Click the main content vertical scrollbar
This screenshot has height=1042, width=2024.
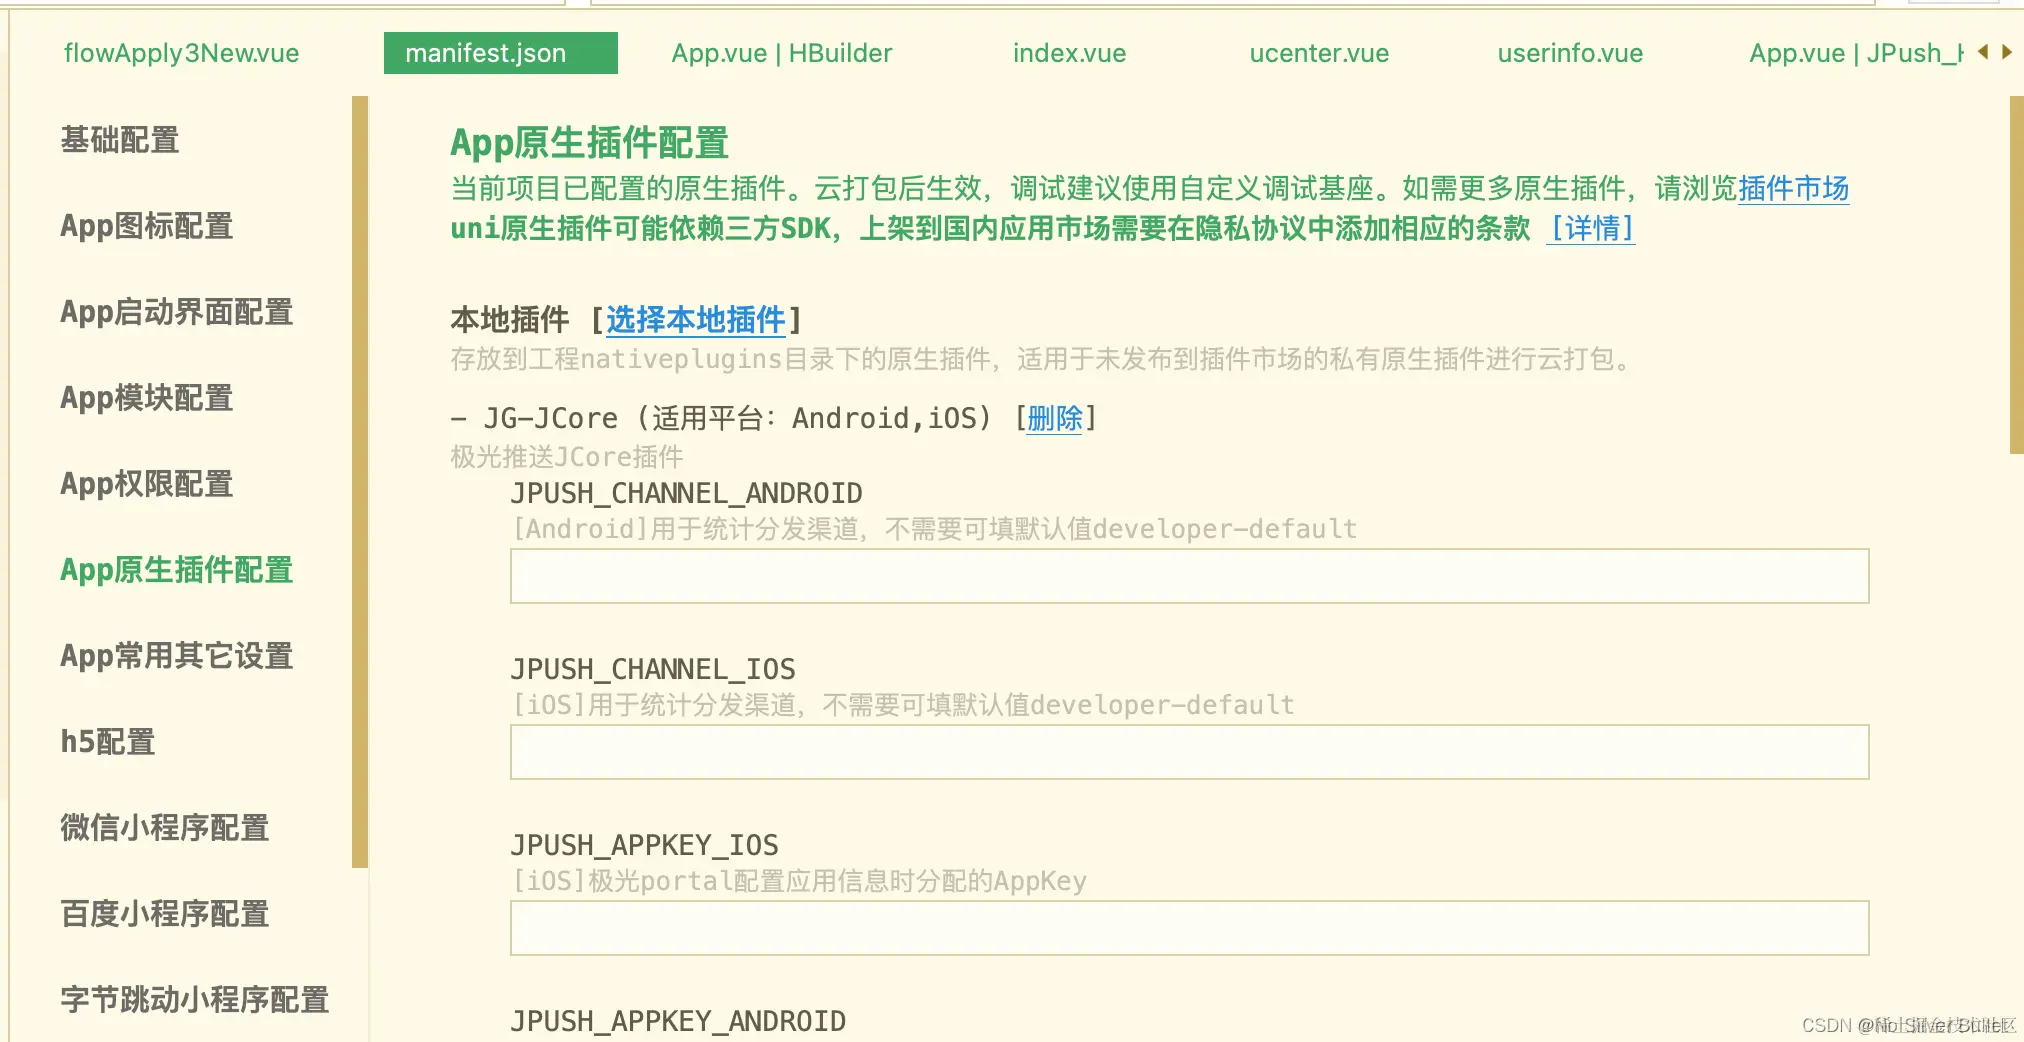click(2016, 275)
